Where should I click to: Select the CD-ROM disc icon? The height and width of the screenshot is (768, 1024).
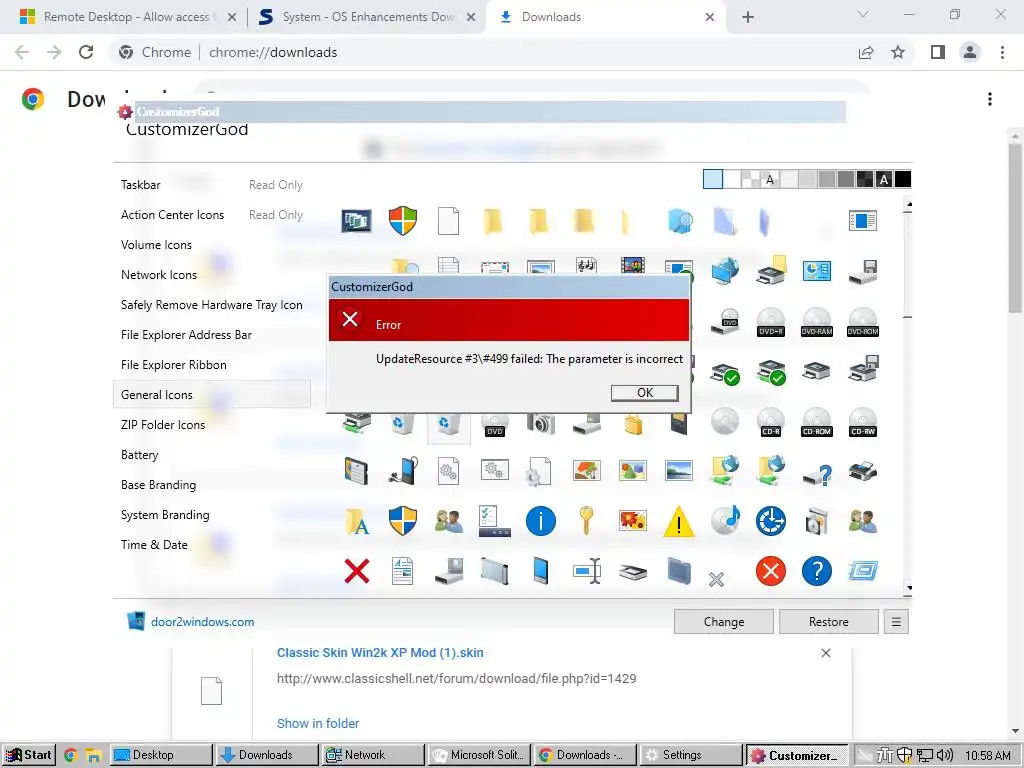coord(816,422)
